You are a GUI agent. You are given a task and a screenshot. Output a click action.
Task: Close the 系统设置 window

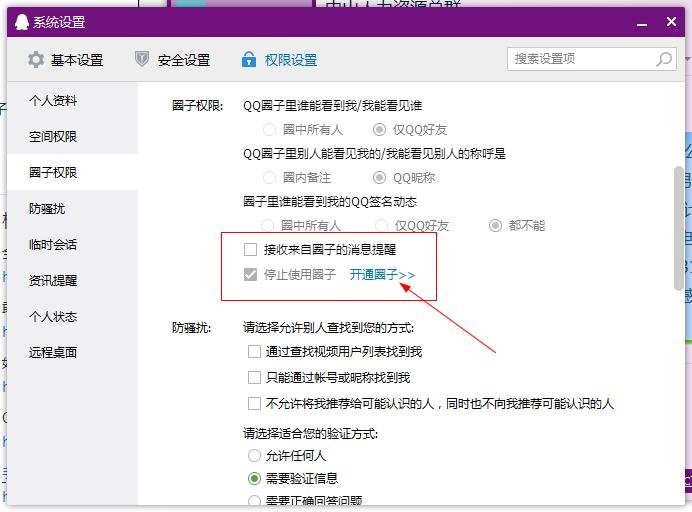tap(671, 21)
